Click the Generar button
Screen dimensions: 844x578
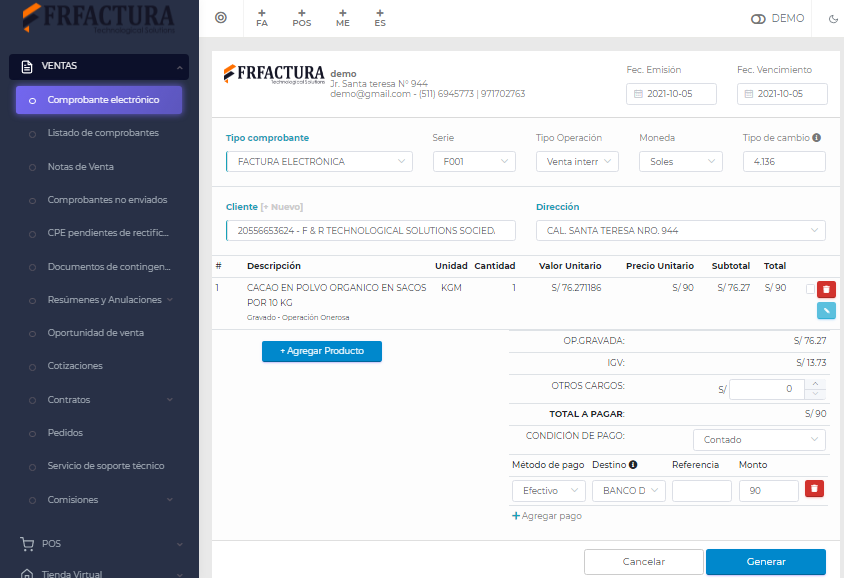[766, 562]
